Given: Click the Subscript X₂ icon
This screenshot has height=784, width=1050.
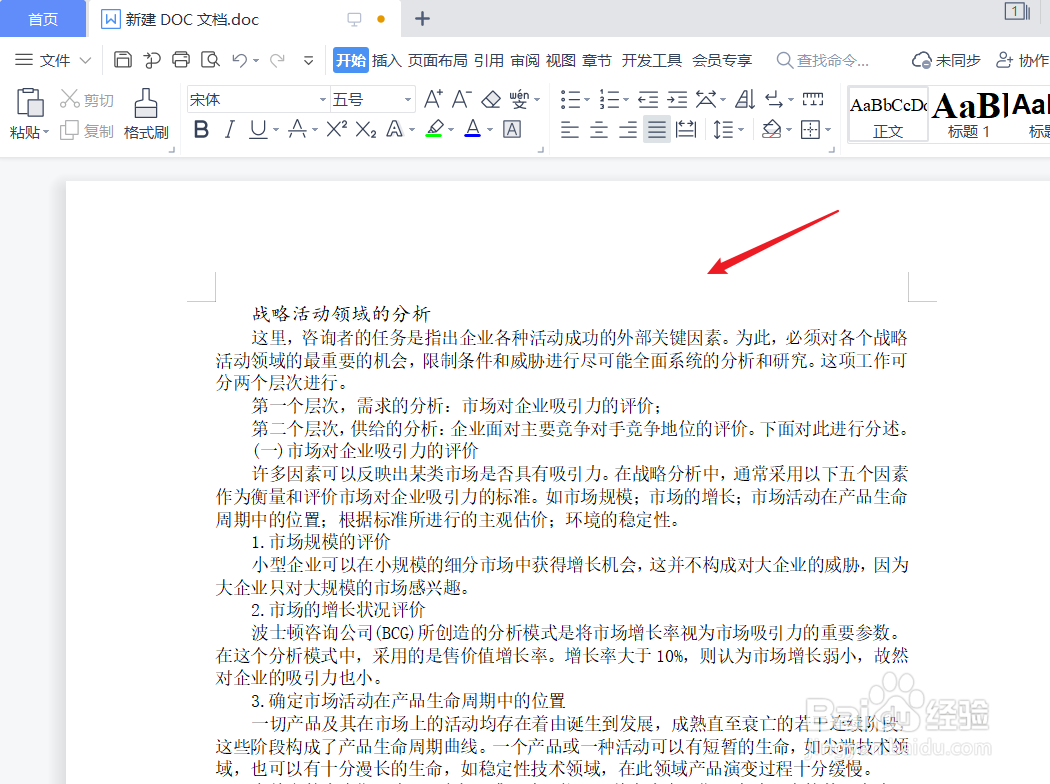Looking at the screenshot, I should coord(366,129).
